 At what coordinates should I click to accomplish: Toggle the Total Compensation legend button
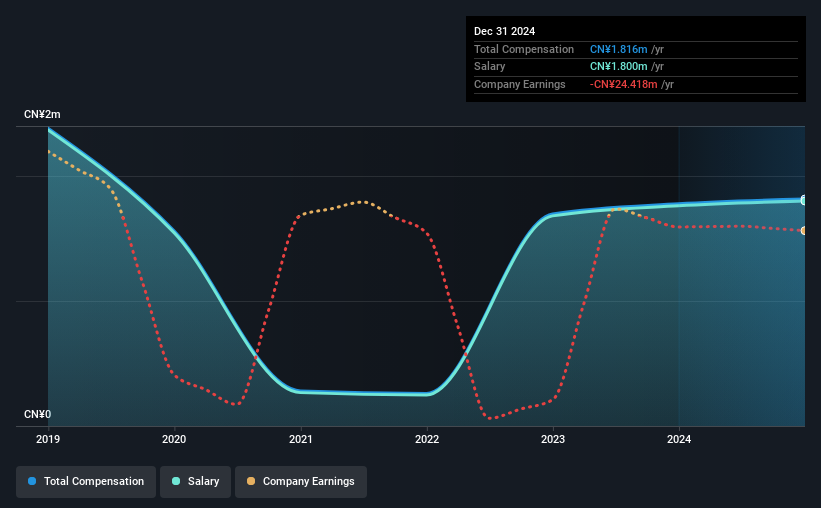(86, 482)
